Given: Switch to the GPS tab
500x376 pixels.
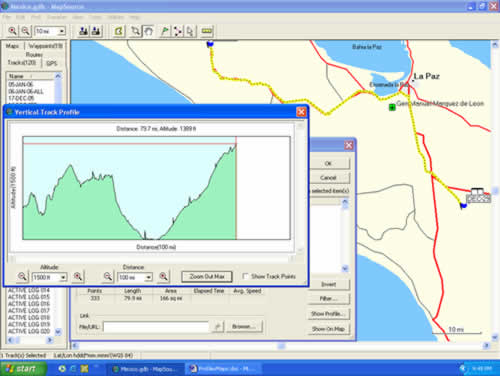Looking at the screenshot, I should click(x=52, y=63).
